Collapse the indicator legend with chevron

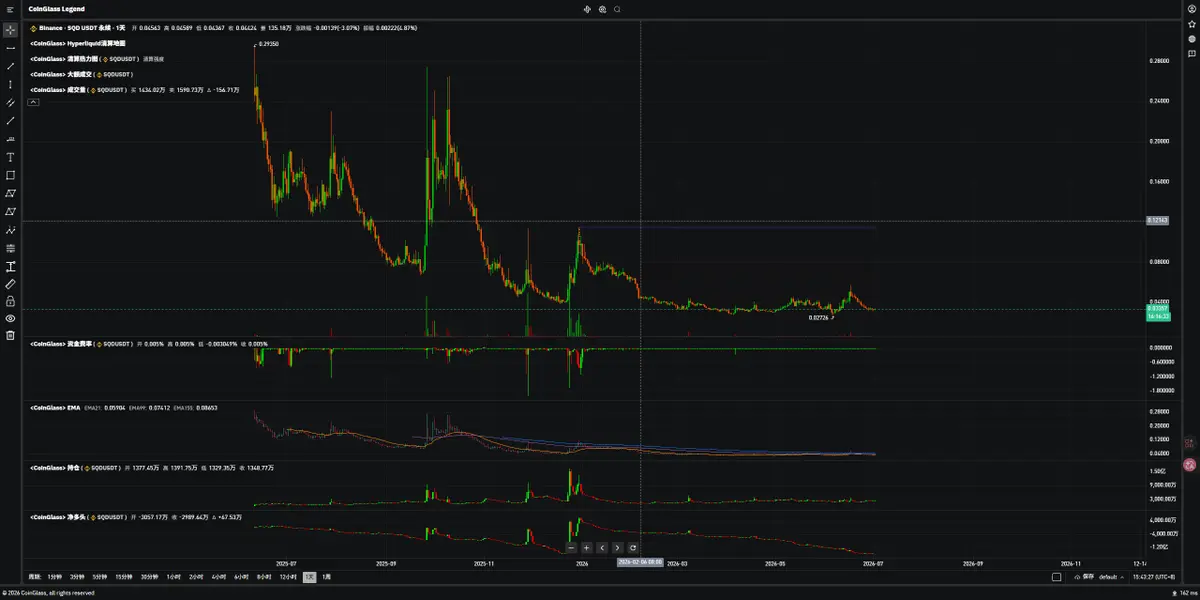34,102
